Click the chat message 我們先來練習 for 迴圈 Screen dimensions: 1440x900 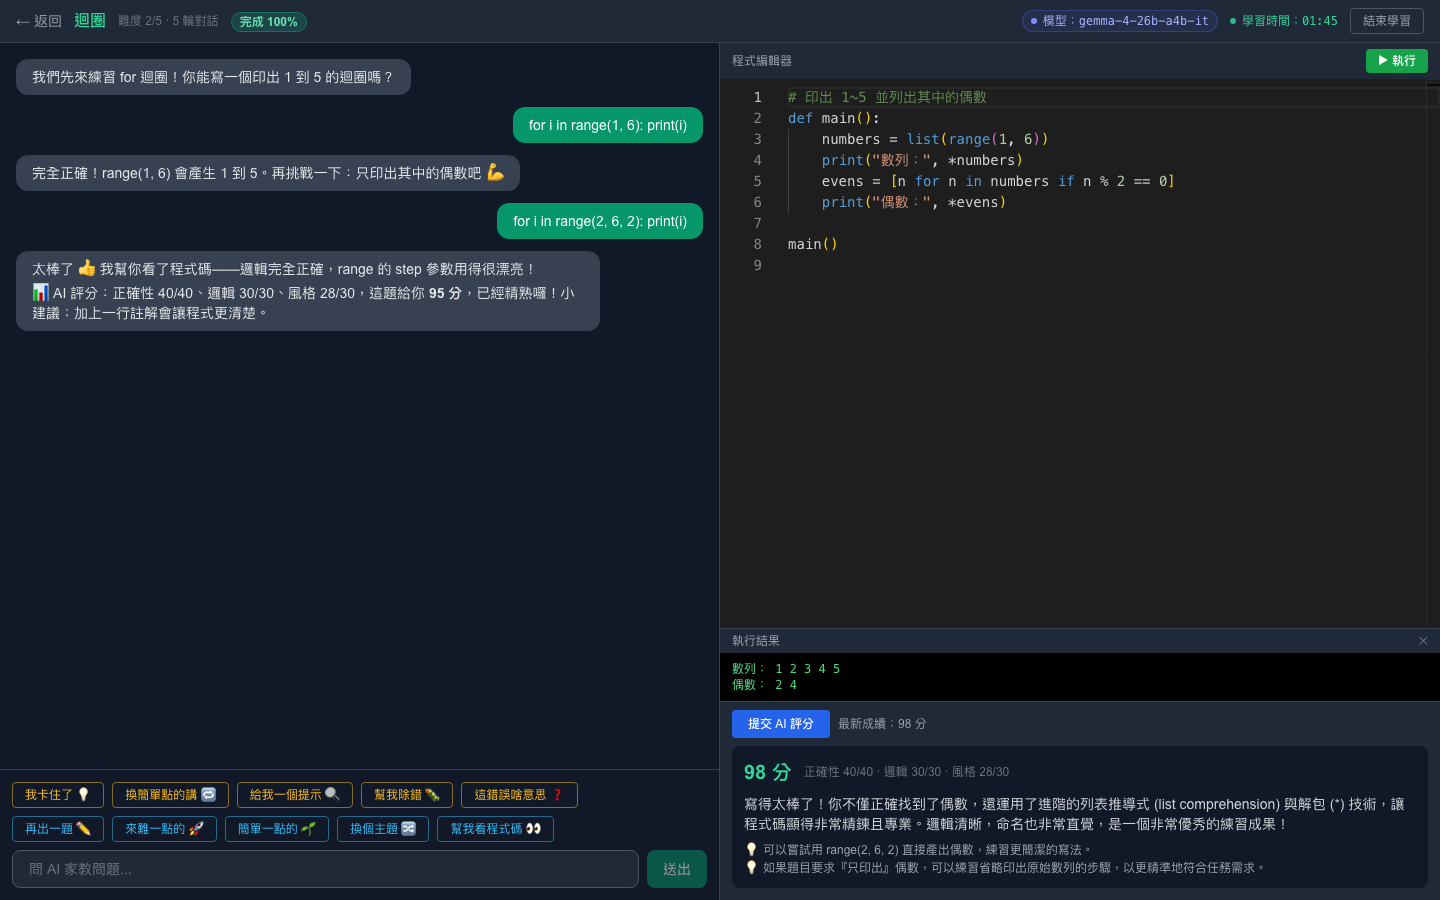point(213,77)
